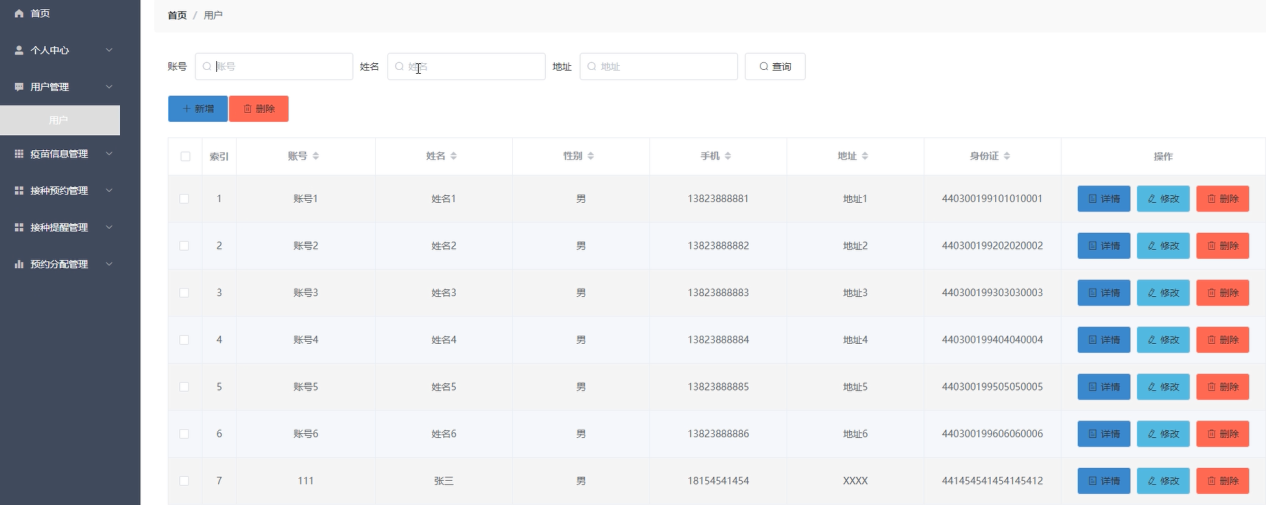Expand the 接种提醒管理 chevron

[109, 227]
